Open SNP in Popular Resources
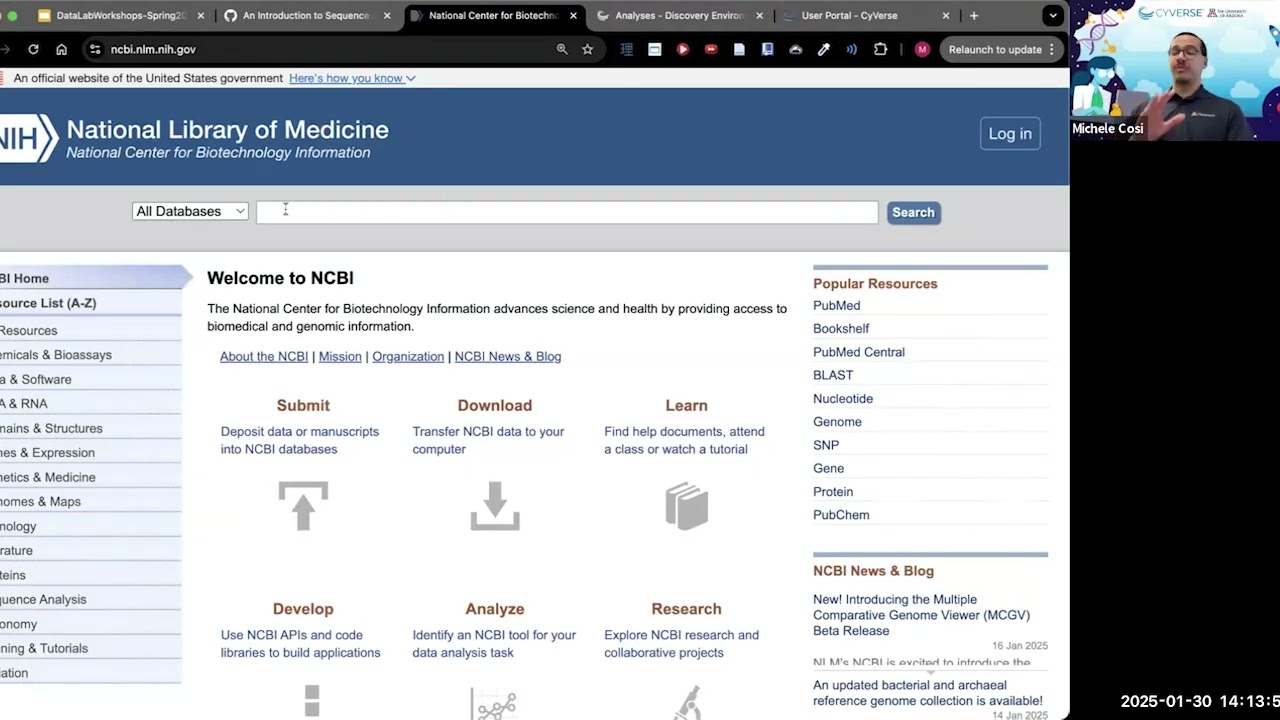The width and height of the screenshot is (1280, 720). (826, 445)
